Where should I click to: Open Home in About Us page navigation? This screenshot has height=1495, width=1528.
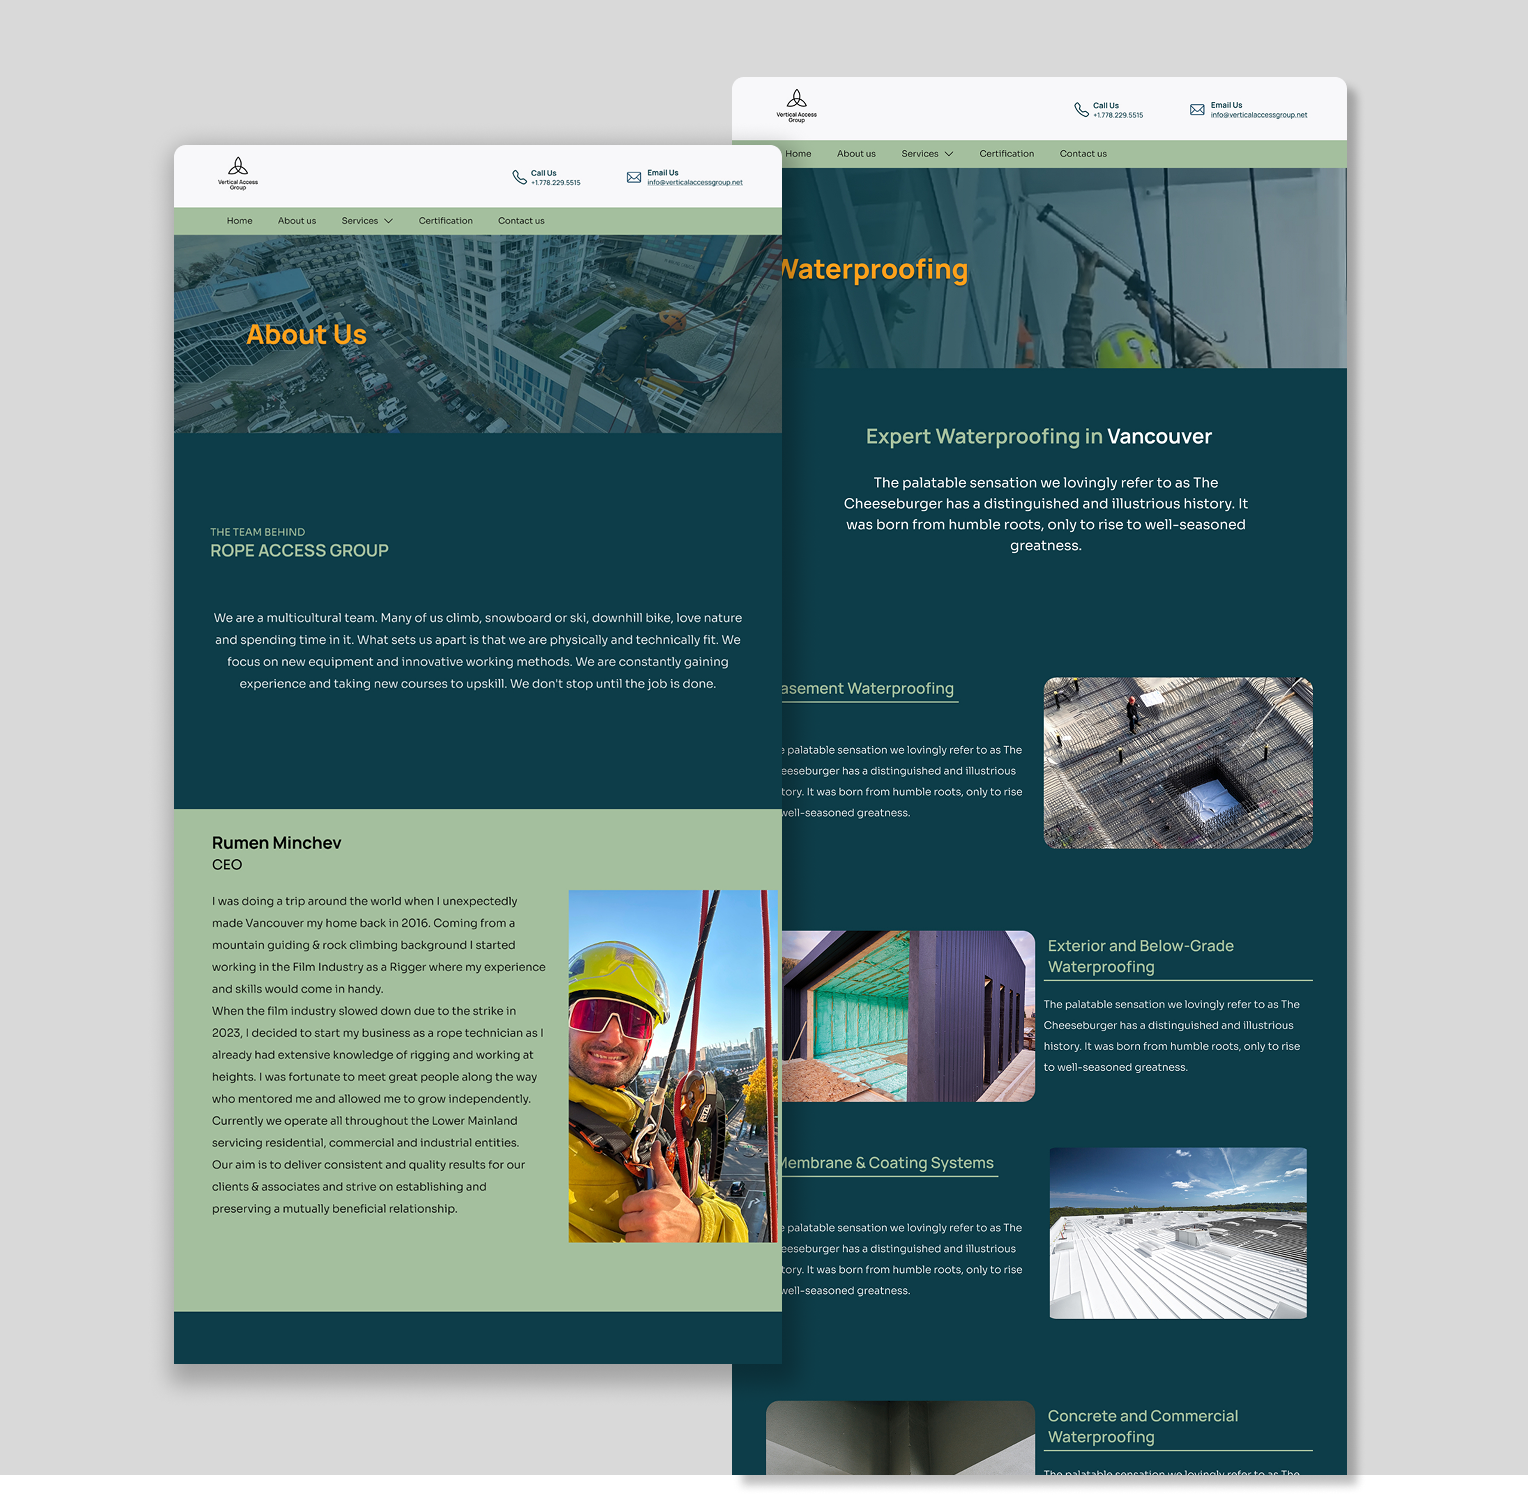tap(239, 221)
